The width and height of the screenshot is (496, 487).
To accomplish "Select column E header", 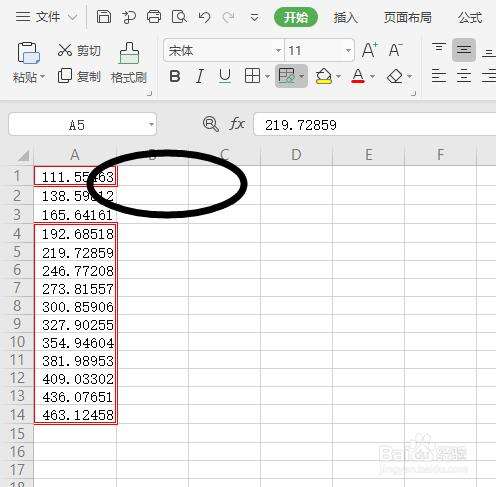I will (368, 155).
